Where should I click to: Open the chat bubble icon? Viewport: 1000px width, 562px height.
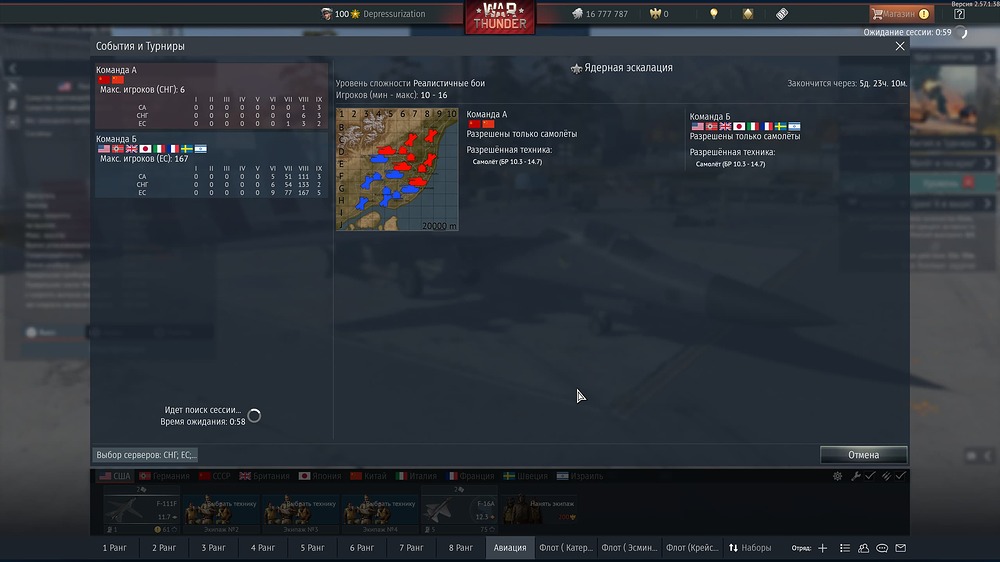click(882, 548)
